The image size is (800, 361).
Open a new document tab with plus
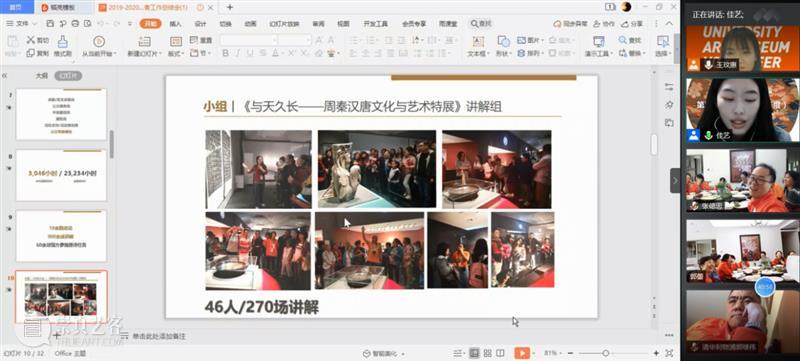point(230,7)
